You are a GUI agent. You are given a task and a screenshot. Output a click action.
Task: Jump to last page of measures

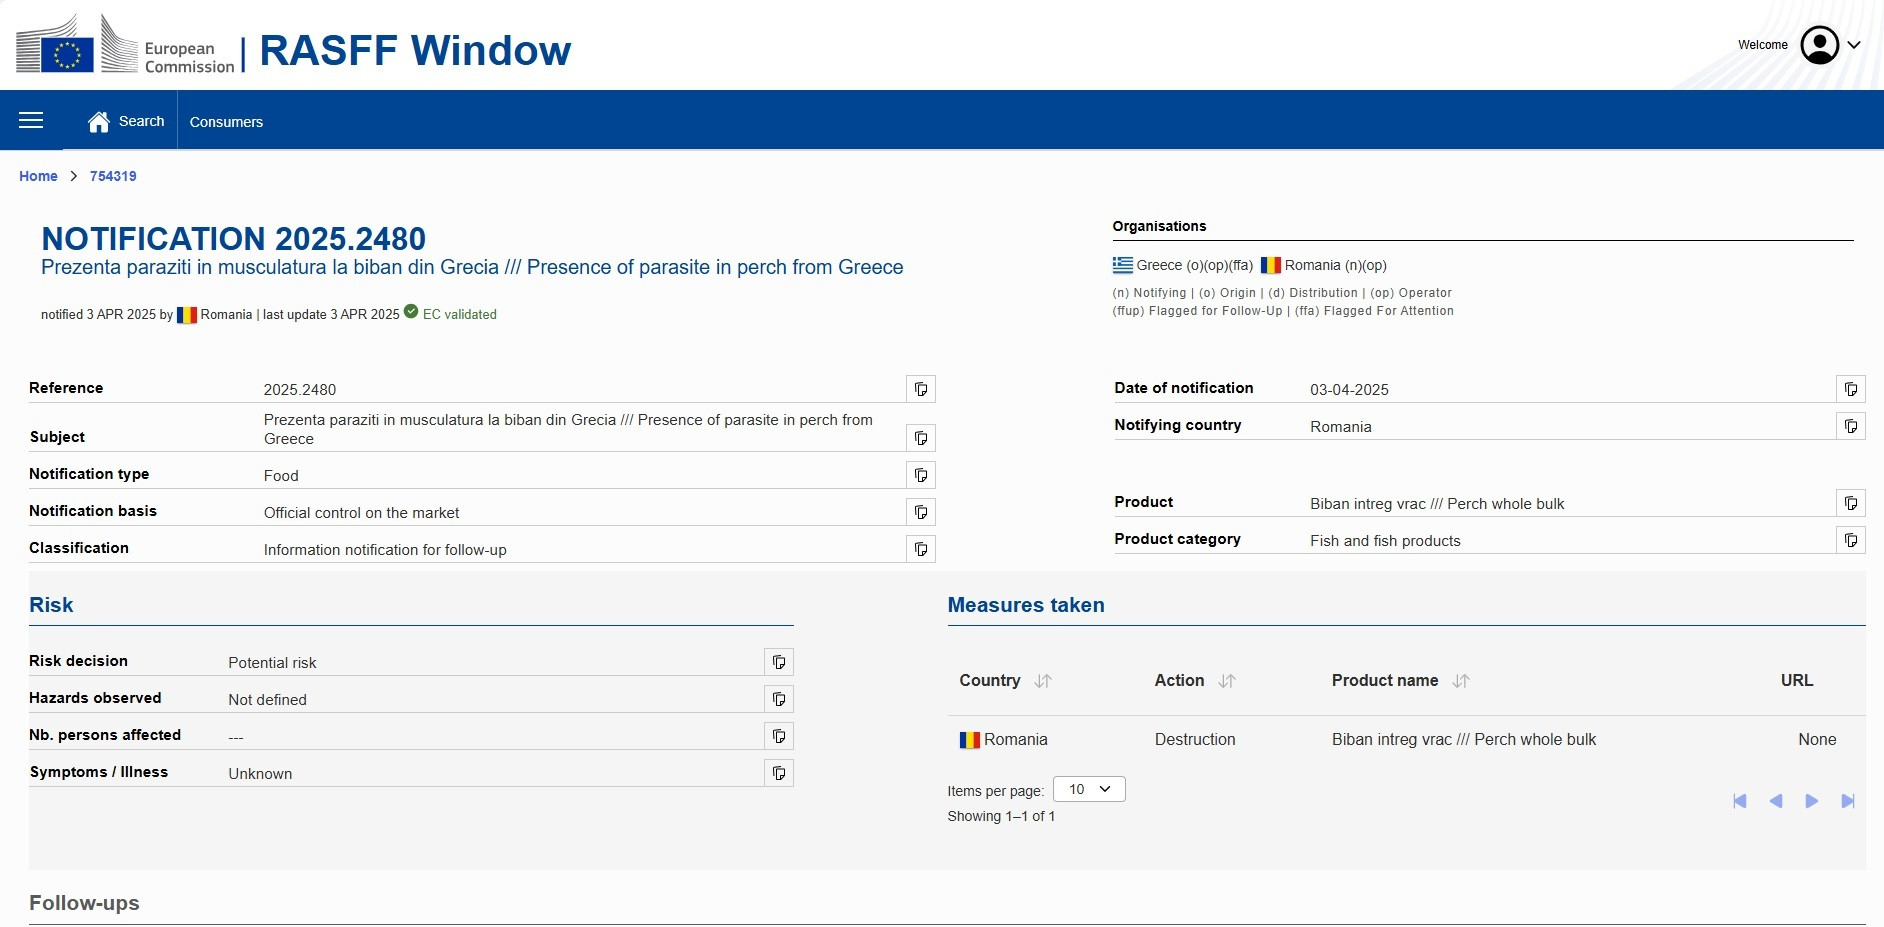click(1847, 801)
